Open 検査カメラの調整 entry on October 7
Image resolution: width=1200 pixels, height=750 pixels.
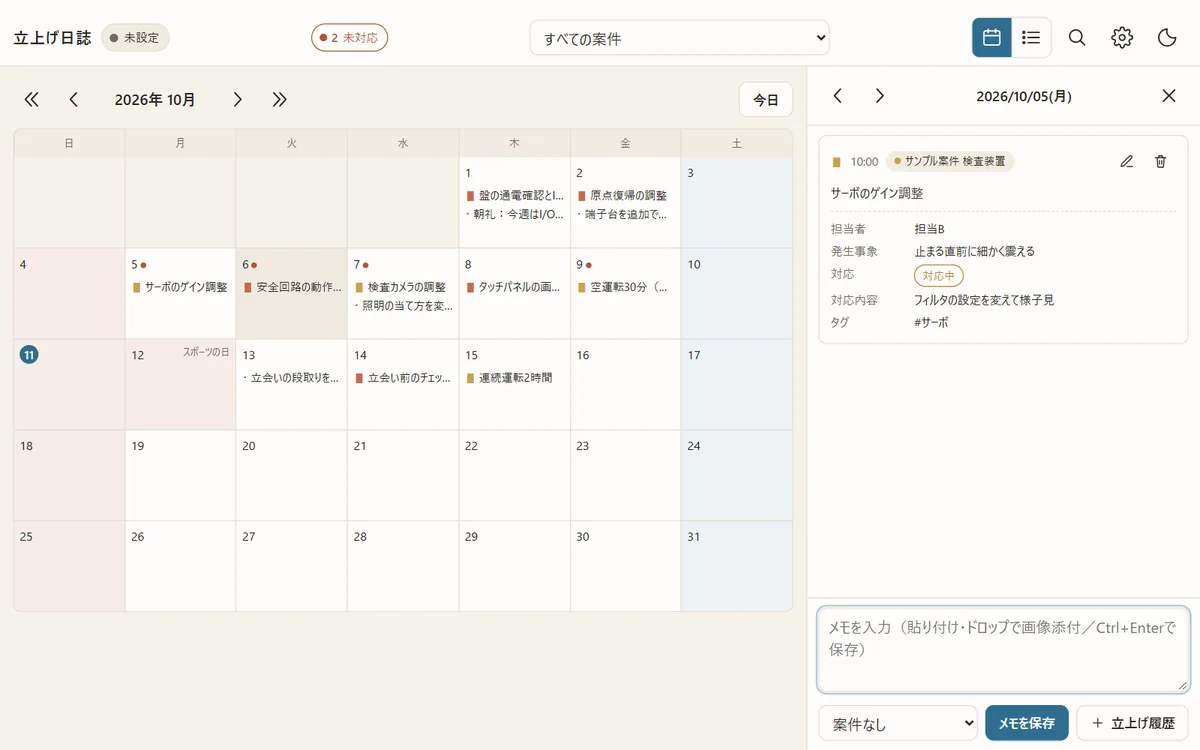(x=403, y=287)
